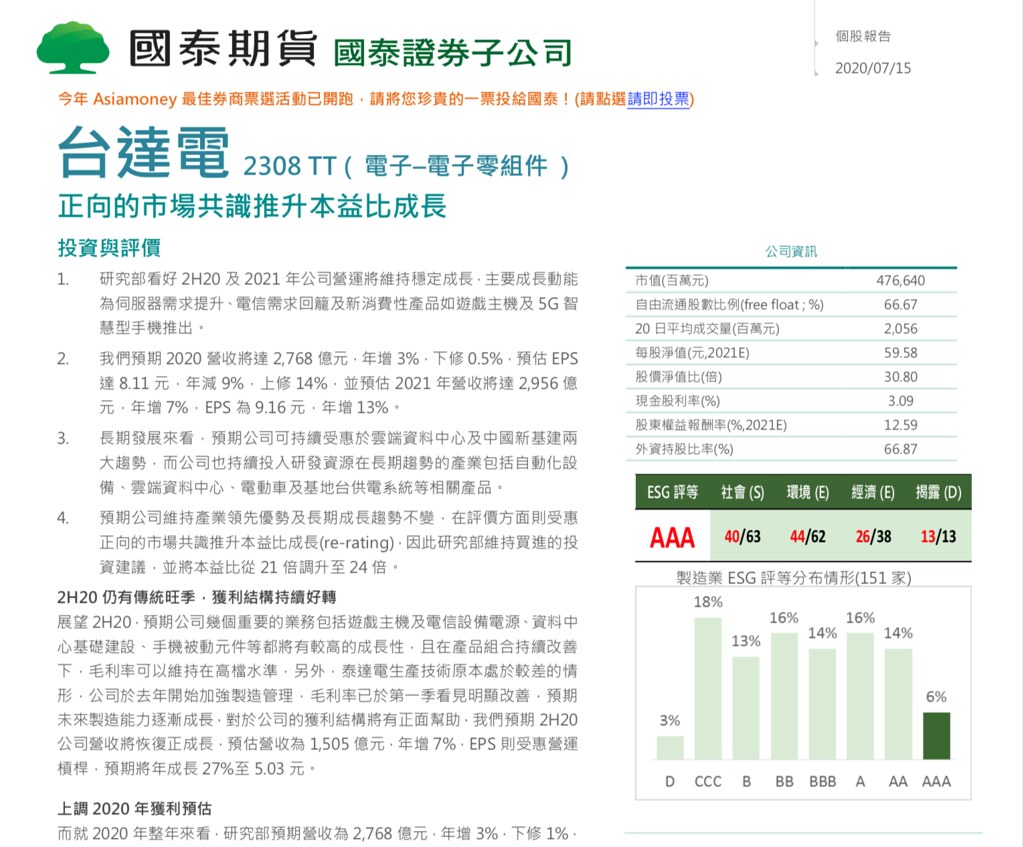
Task: Select the 環境 (E) column header
Action: click(808, 492)
